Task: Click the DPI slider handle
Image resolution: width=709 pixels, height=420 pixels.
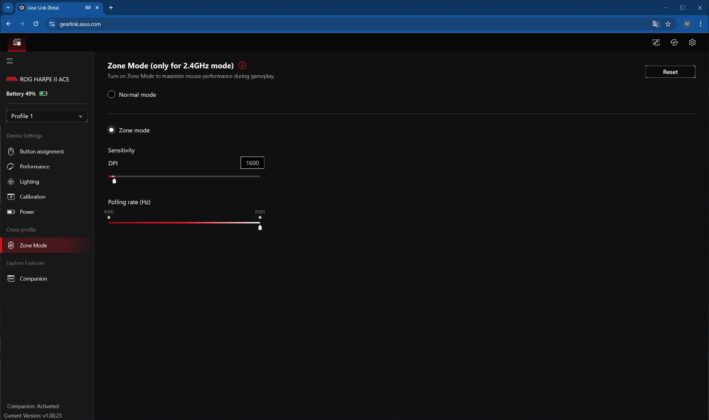Action: [x=114, y=181]
